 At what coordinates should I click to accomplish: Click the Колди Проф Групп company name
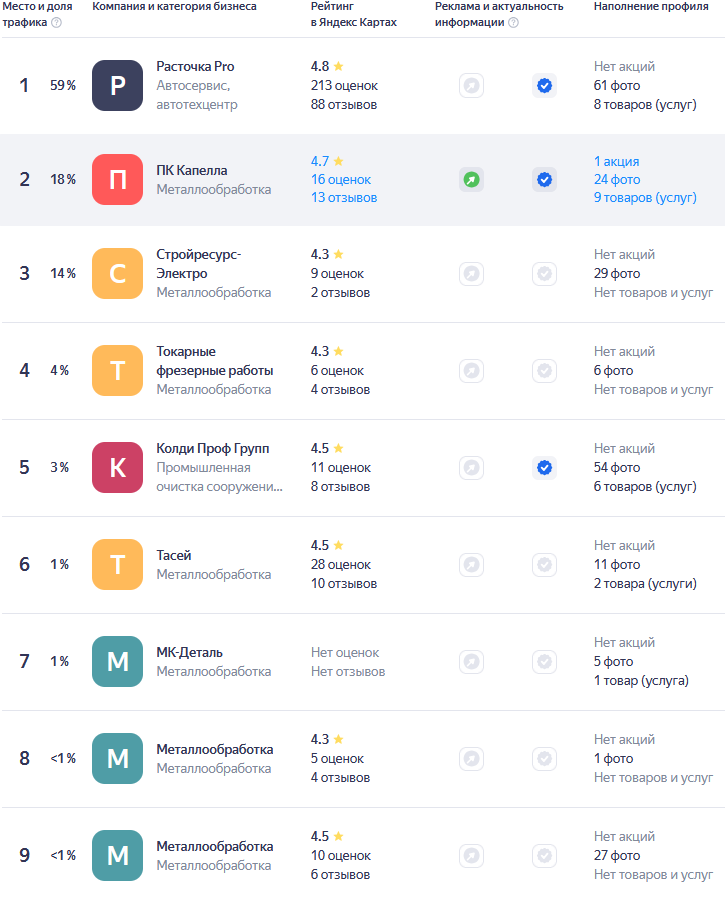pos(212,448)
